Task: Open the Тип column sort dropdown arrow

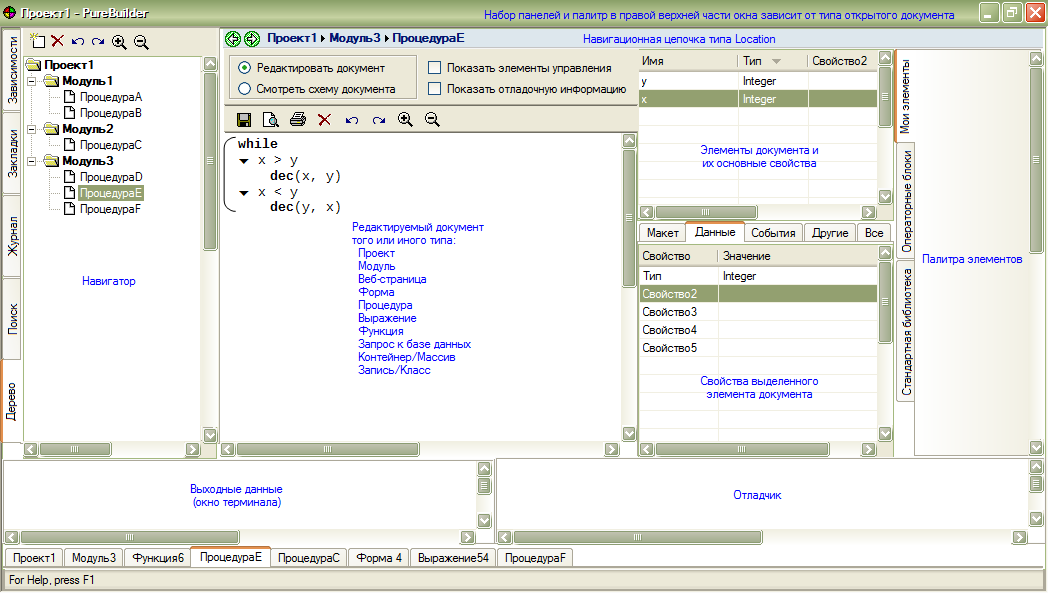Action: click(776, 62)
